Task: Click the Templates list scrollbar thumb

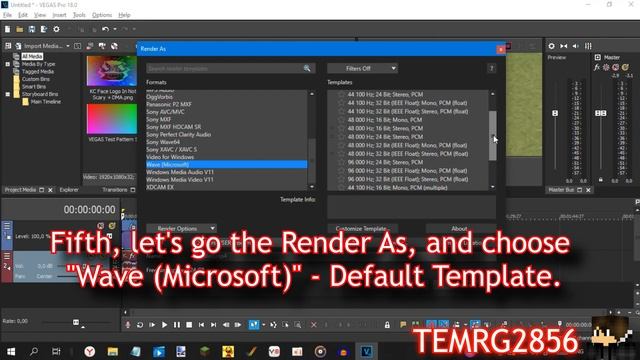Action: (493, 136)
